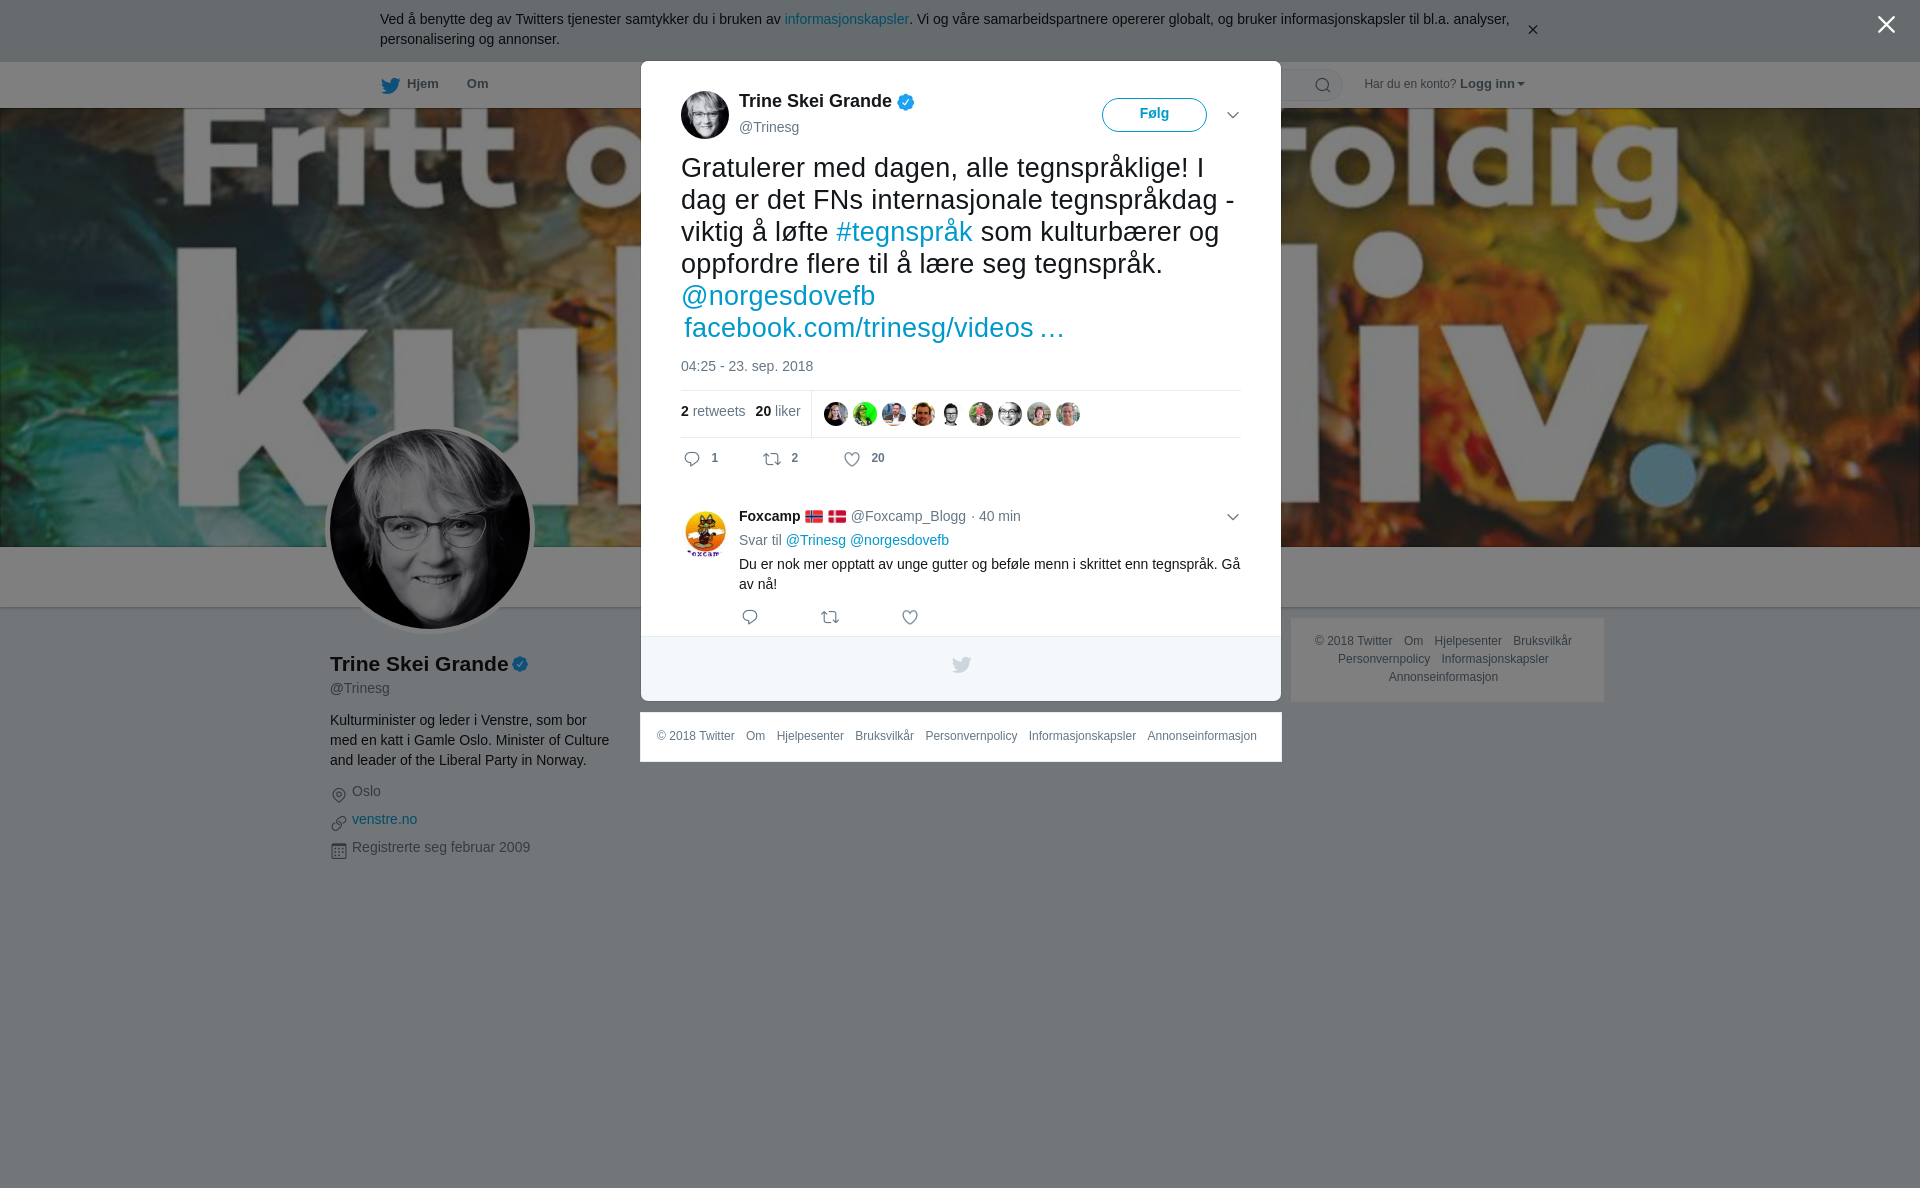The width and height of the screenshot is (1920, 1188).
Task: Open the Logg inn dropdown
Action: click(x=1492, y=84)
